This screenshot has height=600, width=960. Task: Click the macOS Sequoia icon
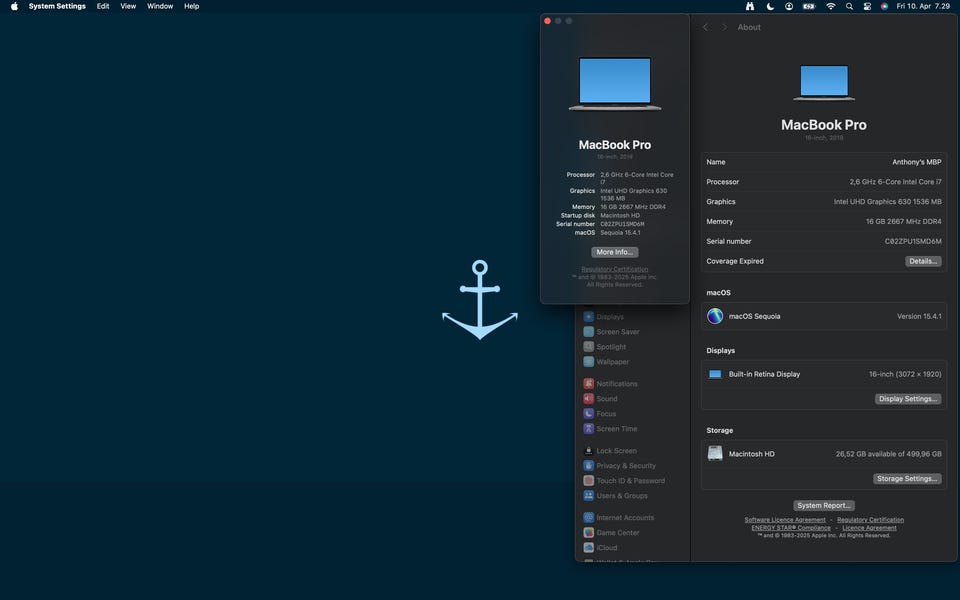click(715, 316)
